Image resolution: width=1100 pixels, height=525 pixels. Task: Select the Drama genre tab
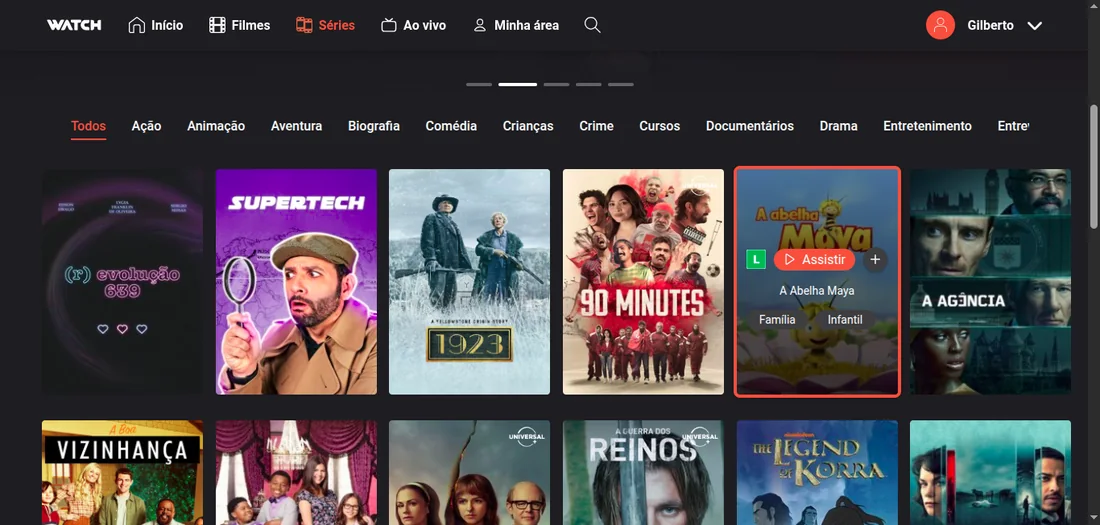coord(838,126)
